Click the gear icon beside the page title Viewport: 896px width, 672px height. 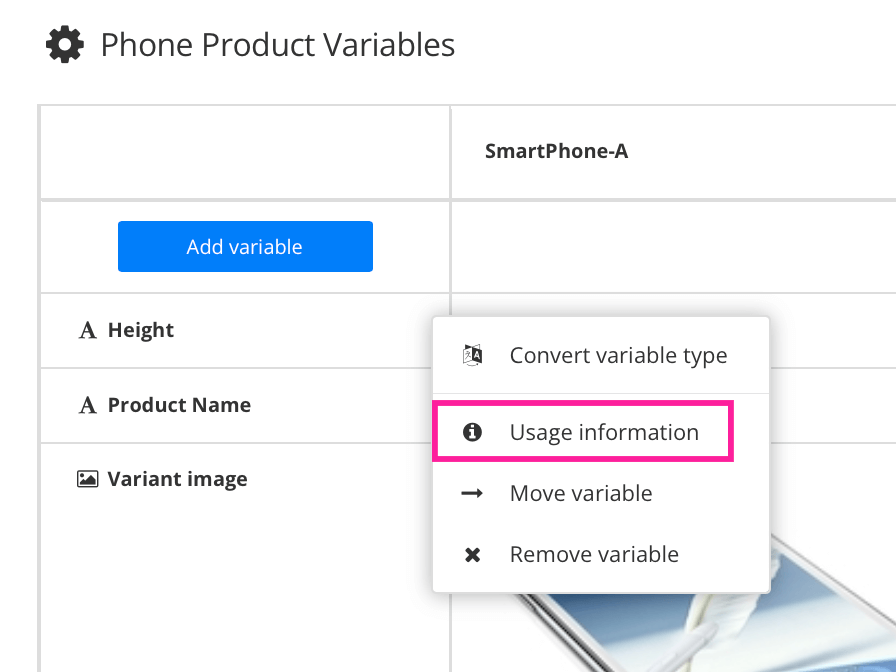coord(64,43)
